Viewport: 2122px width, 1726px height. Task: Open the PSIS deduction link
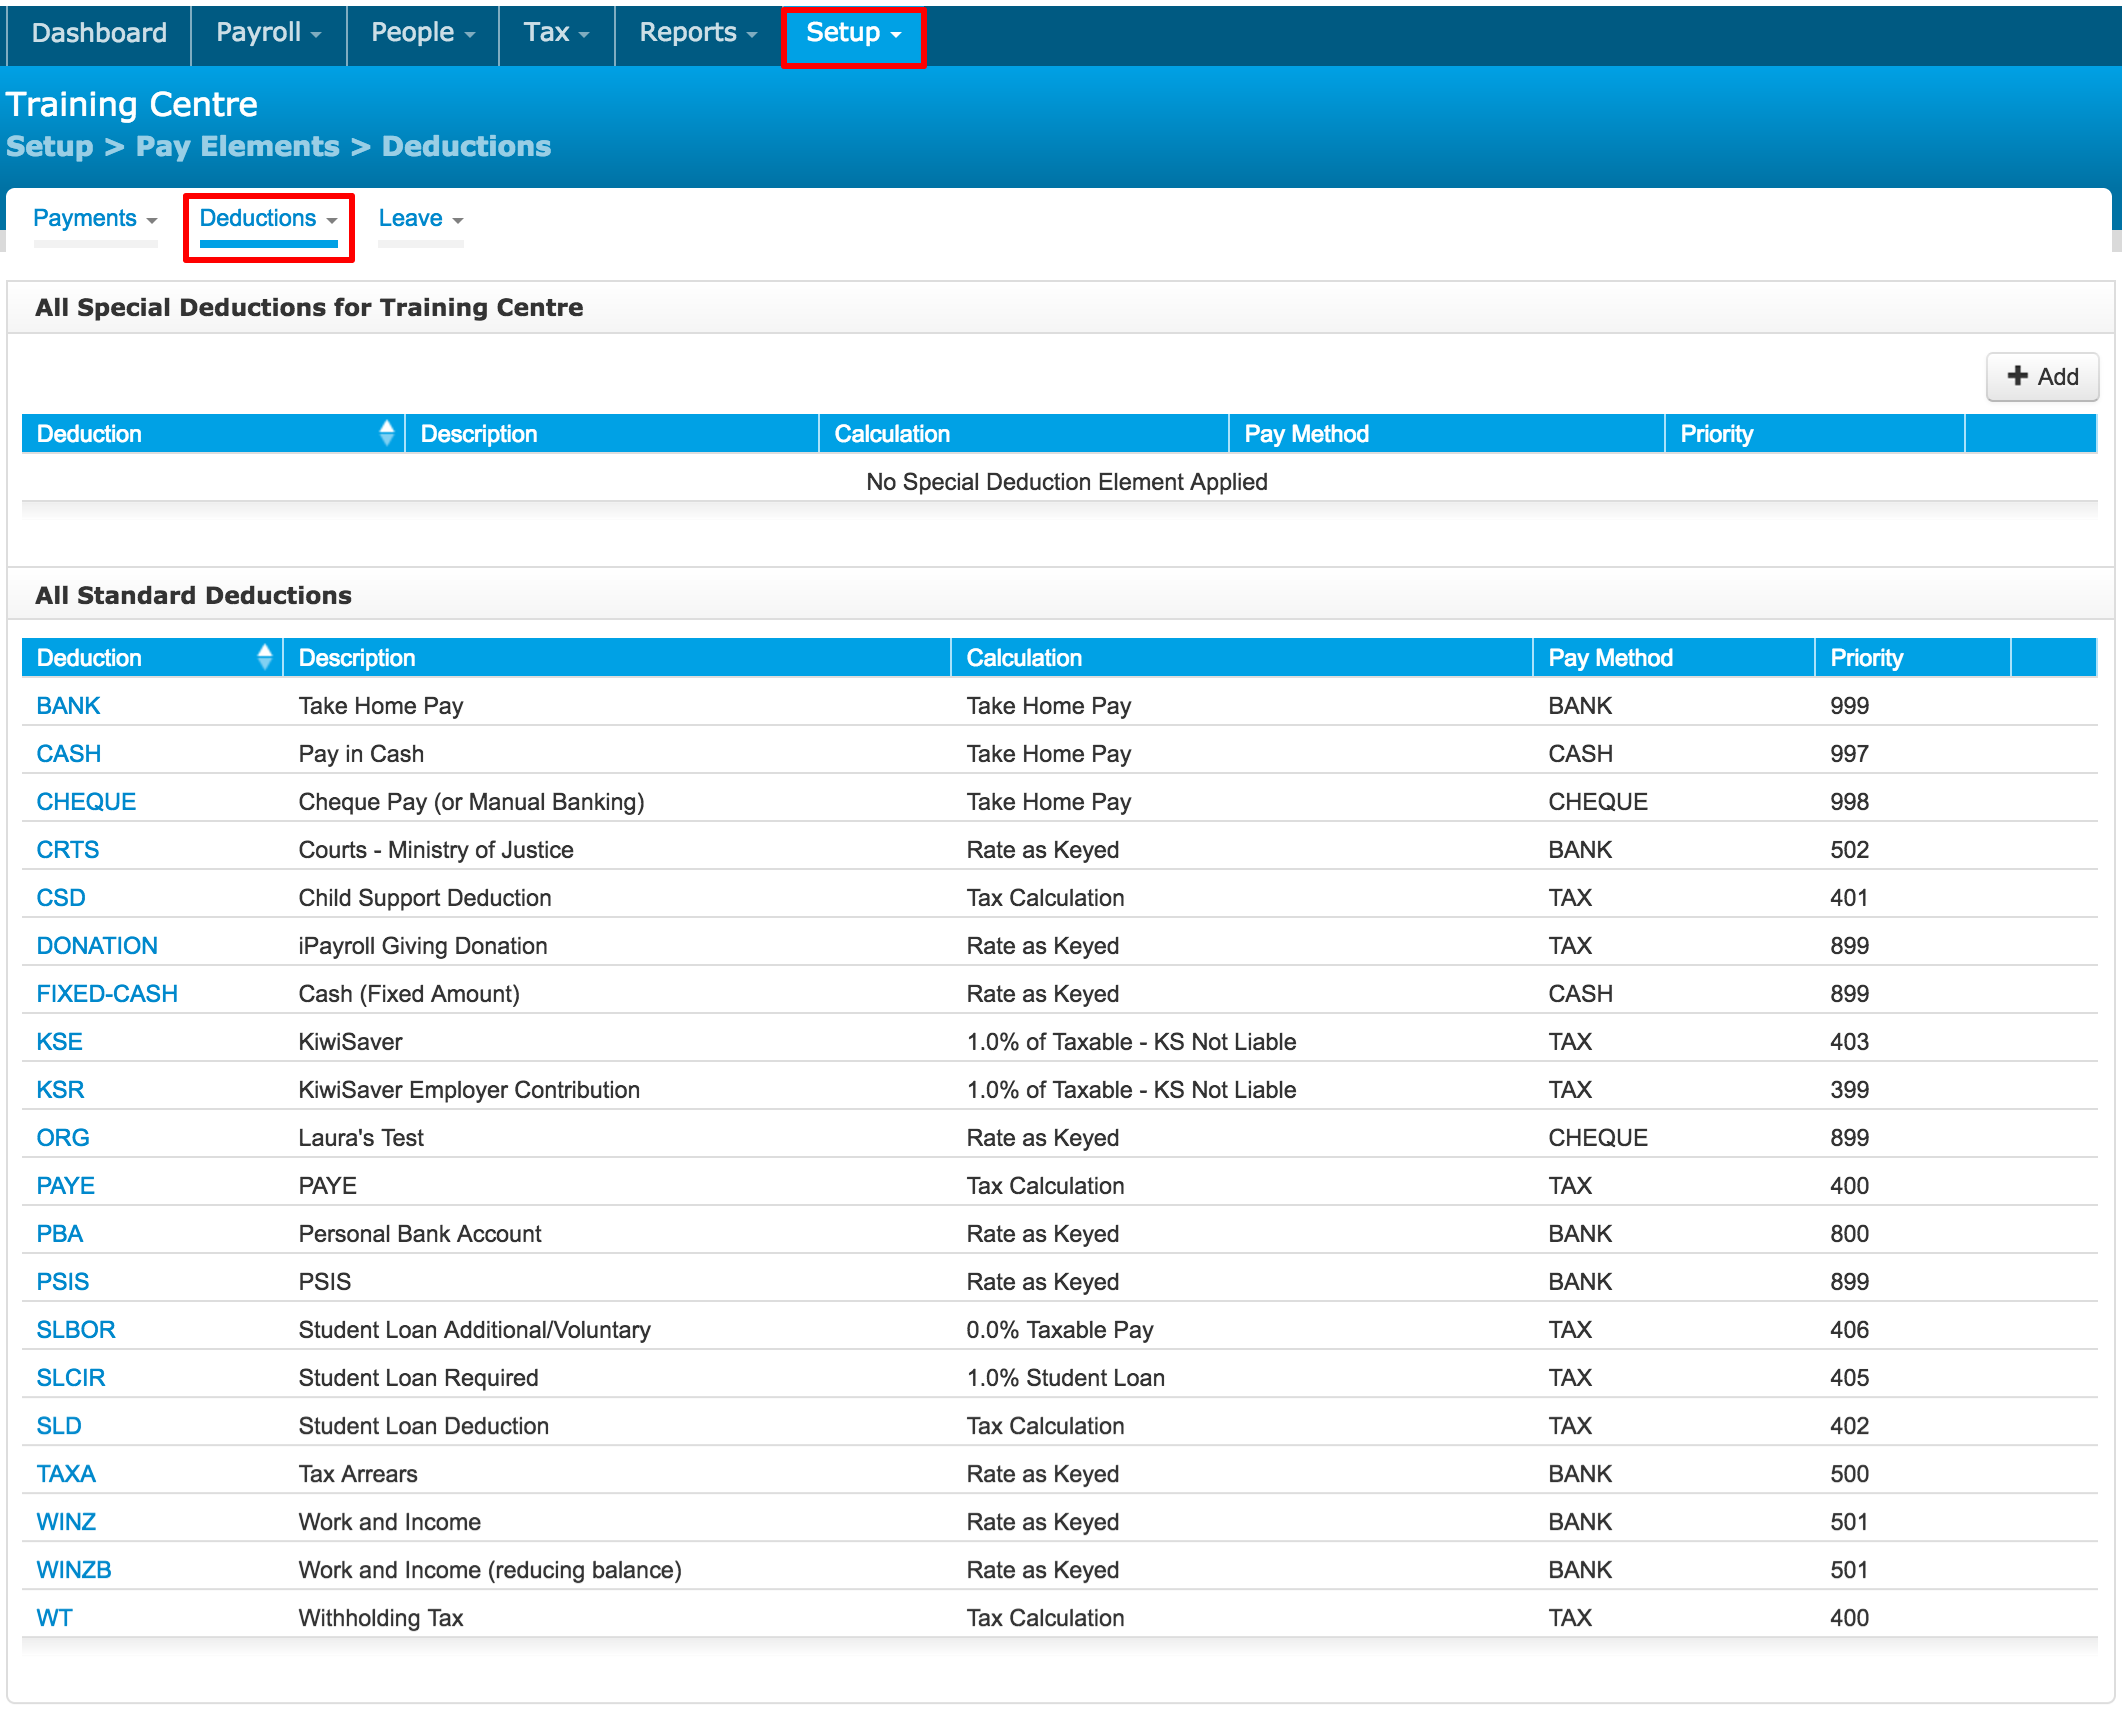pyautogui.click(x=62, y=1282)
